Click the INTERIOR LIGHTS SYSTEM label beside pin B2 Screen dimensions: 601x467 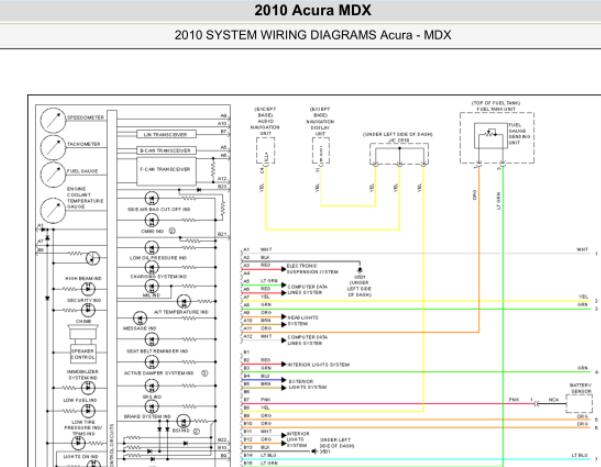319,365
